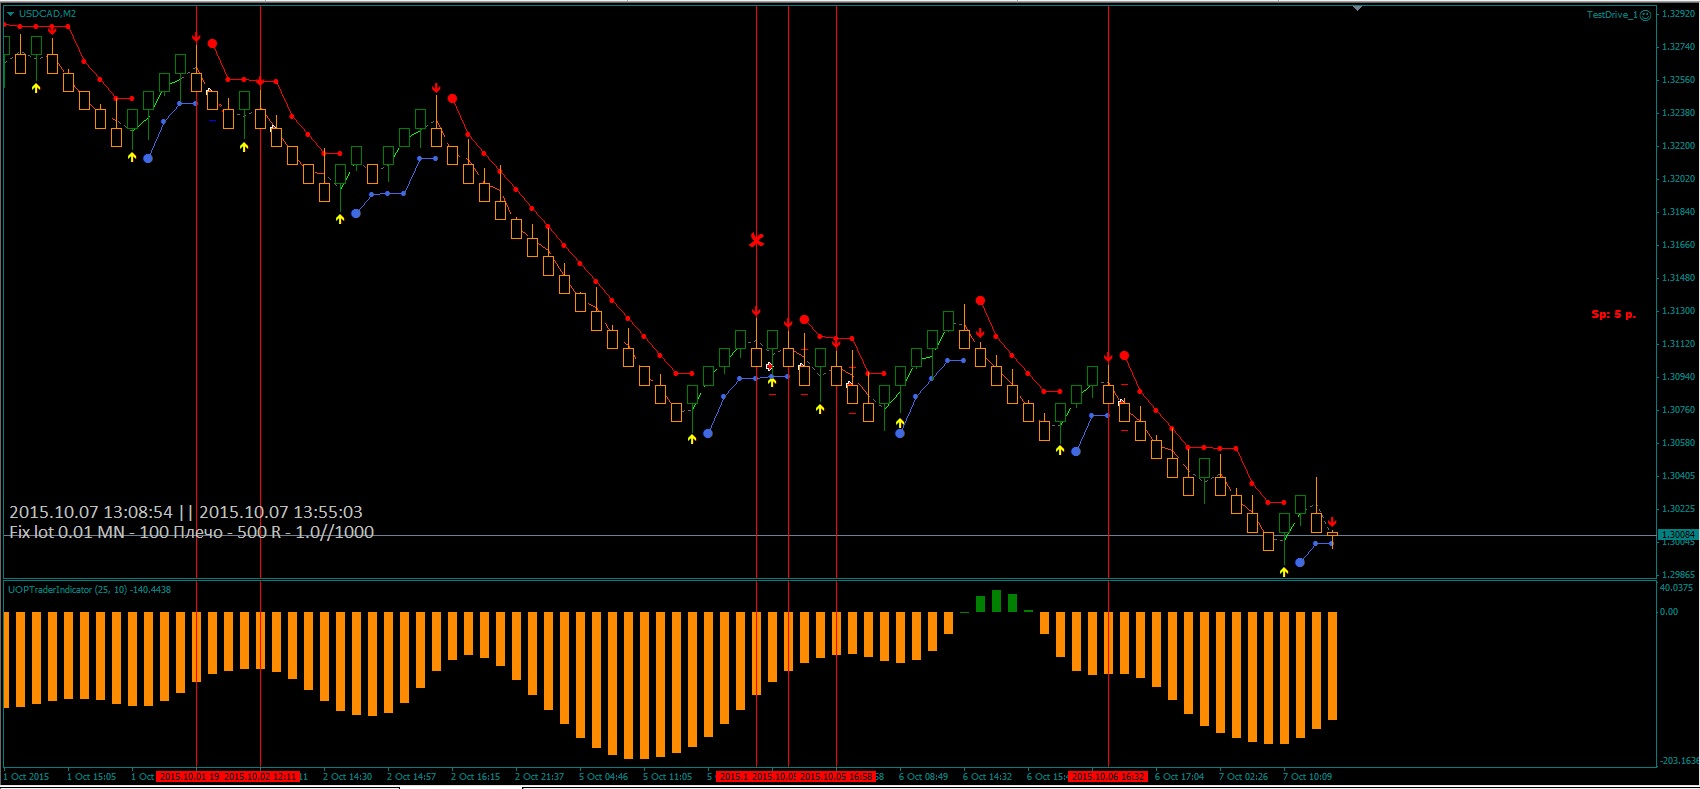
Task: Click the red X cross marker on chart
Action: tap(757, 240)
